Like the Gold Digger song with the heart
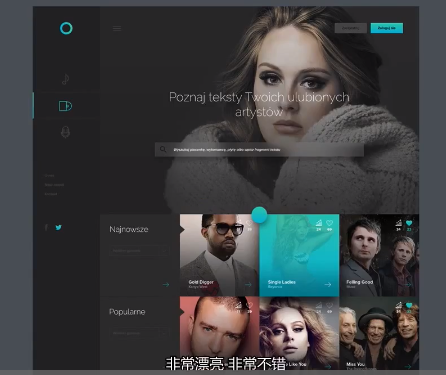 pos(249,223)
